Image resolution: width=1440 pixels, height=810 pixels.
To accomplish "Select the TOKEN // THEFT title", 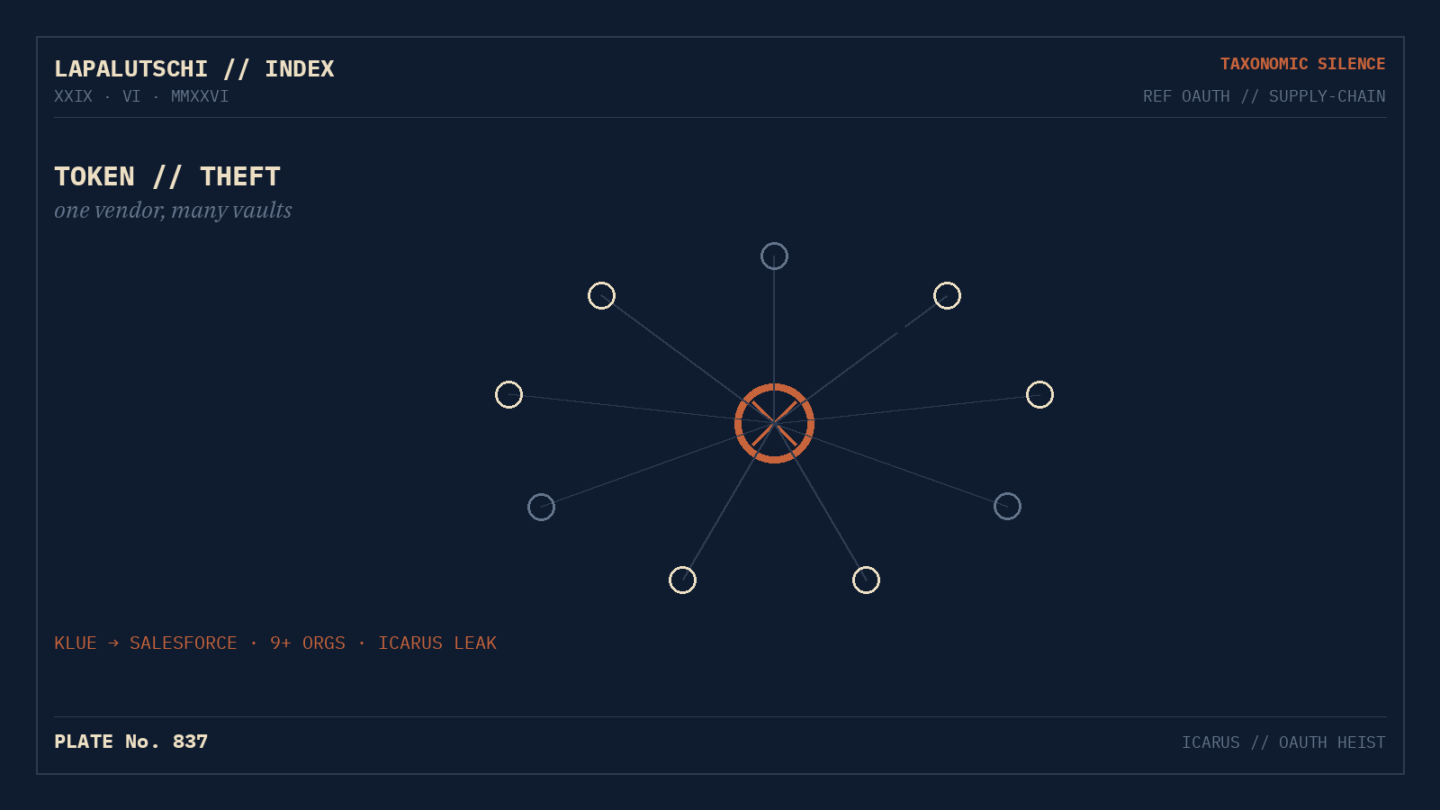I will point(167,177).
